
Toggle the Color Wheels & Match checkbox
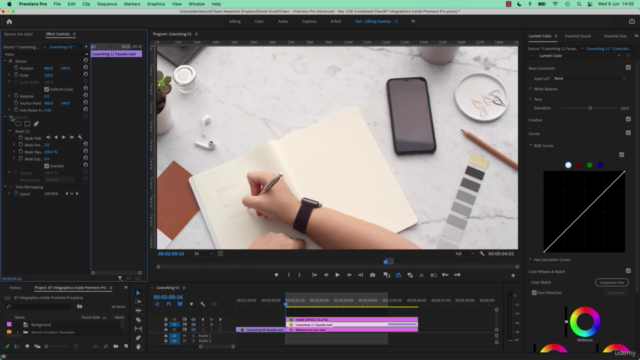click(x=628, y=271)
